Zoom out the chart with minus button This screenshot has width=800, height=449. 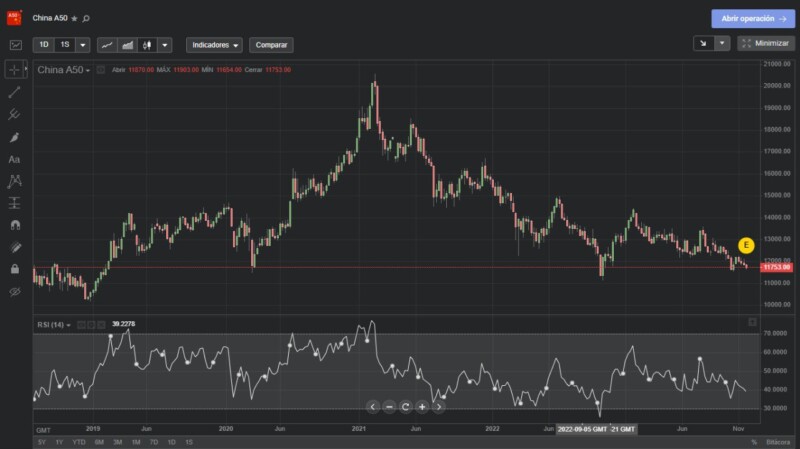pyautogui.click(x=389, y=407)
